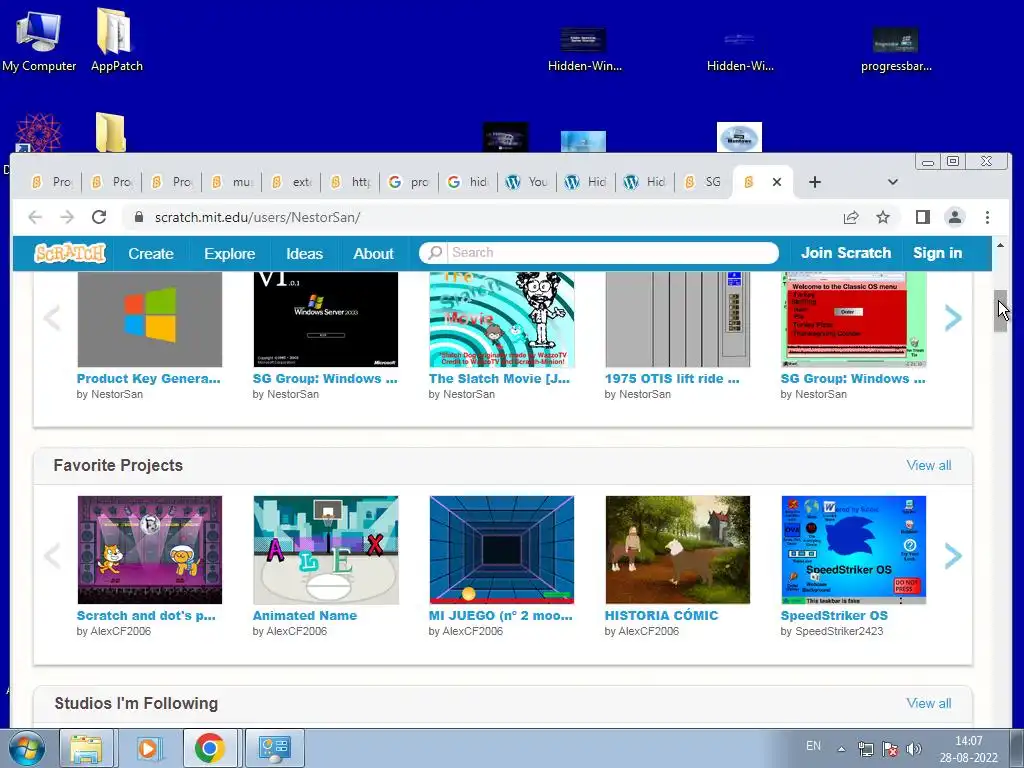Switch to the 'You' WordPress tab
The height and width of the screenshot is (768, 1024).
[528, 182]
